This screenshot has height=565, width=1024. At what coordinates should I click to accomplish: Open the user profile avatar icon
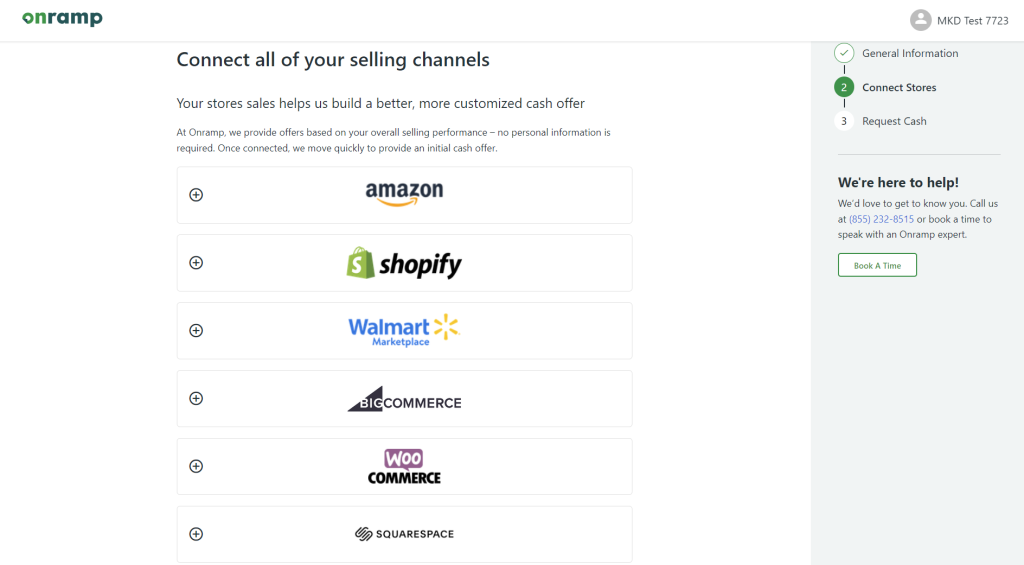[x=920, y=20]
